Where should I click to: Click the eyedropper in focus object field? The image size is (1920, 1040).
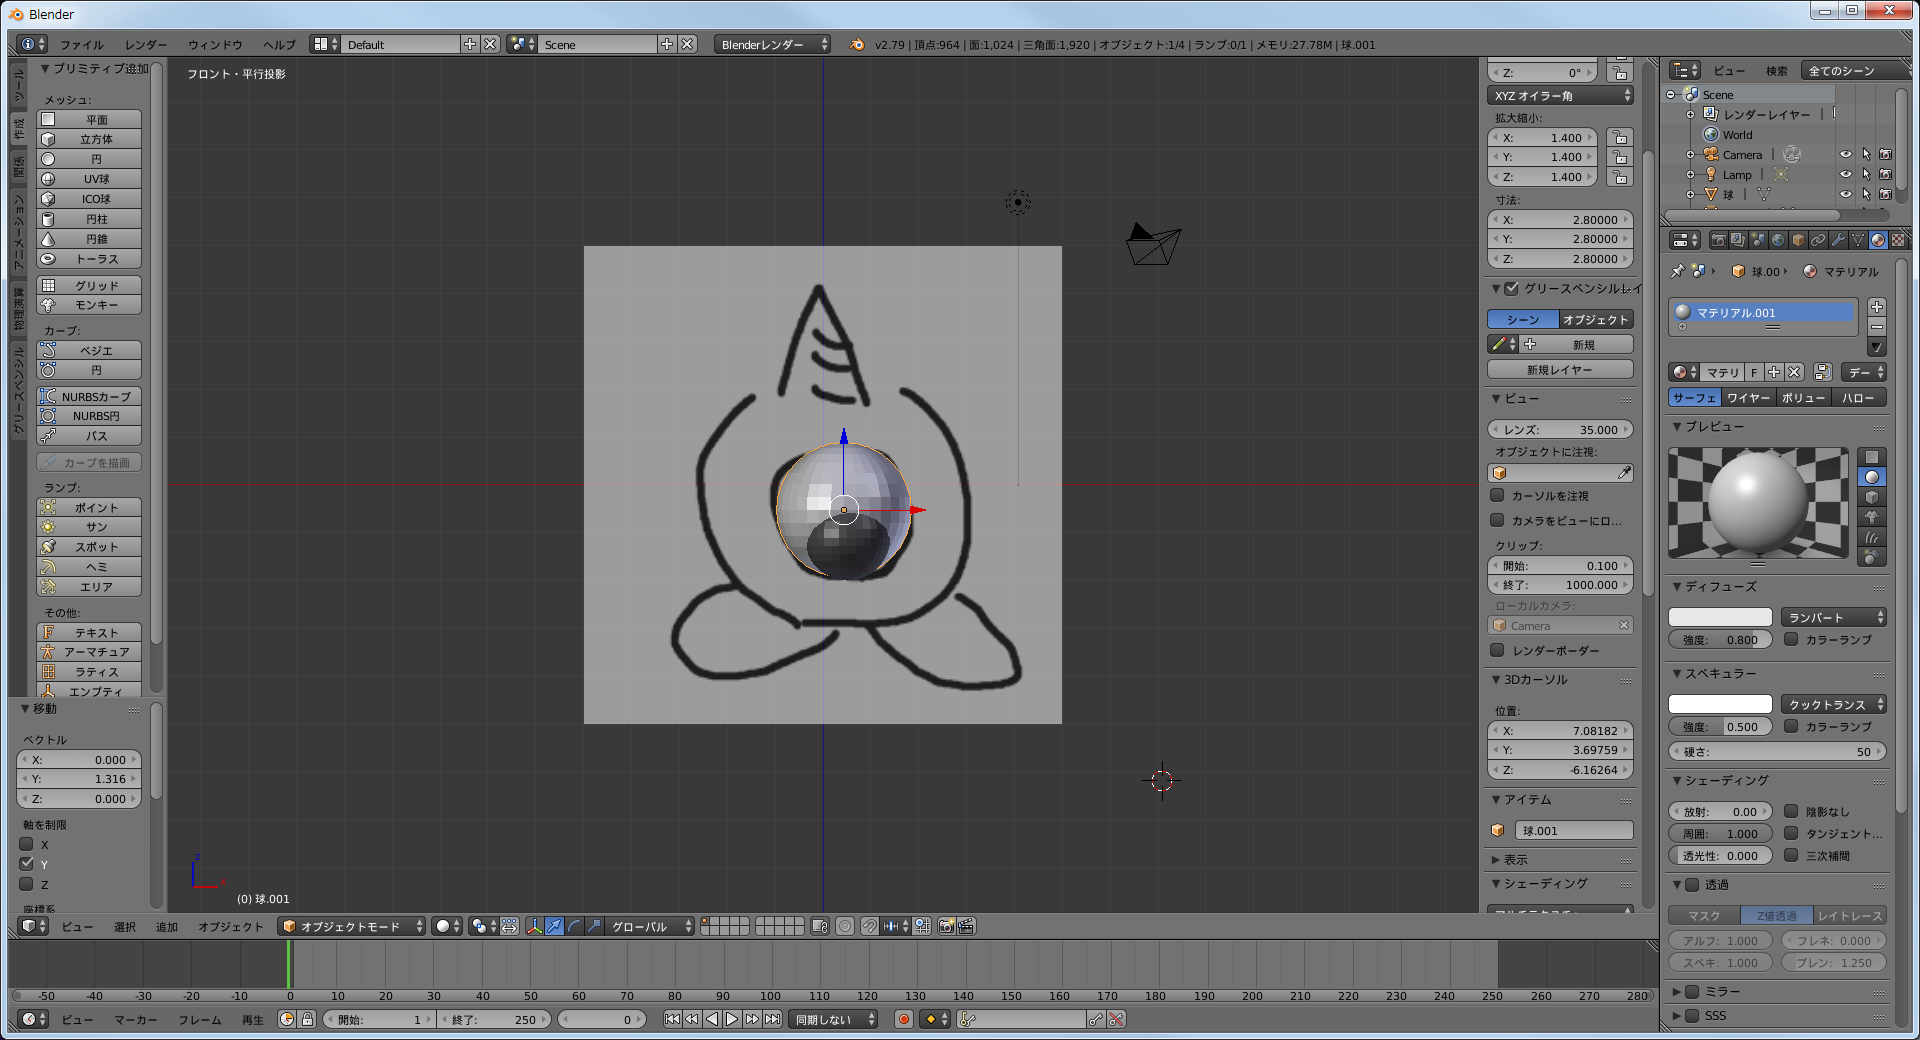tap(1624, 473)
